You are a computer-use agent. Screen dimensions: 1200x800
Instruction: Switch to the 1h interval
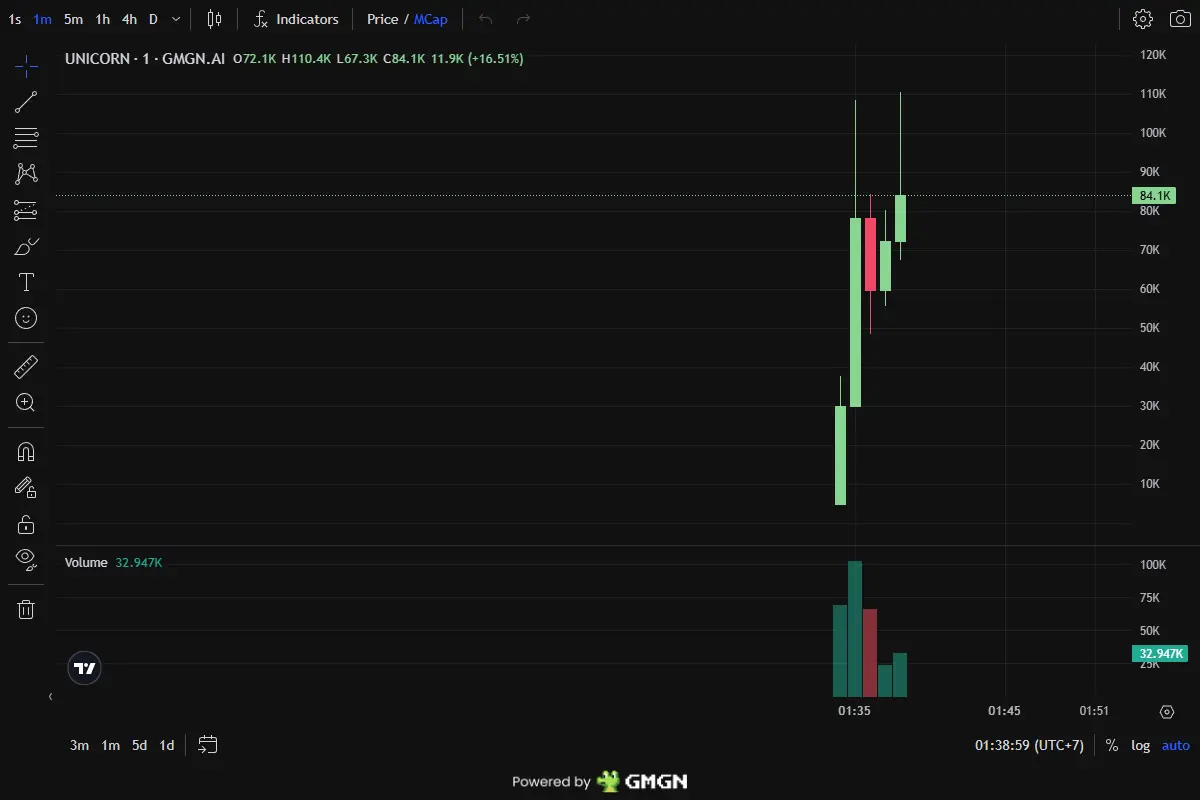102,19
